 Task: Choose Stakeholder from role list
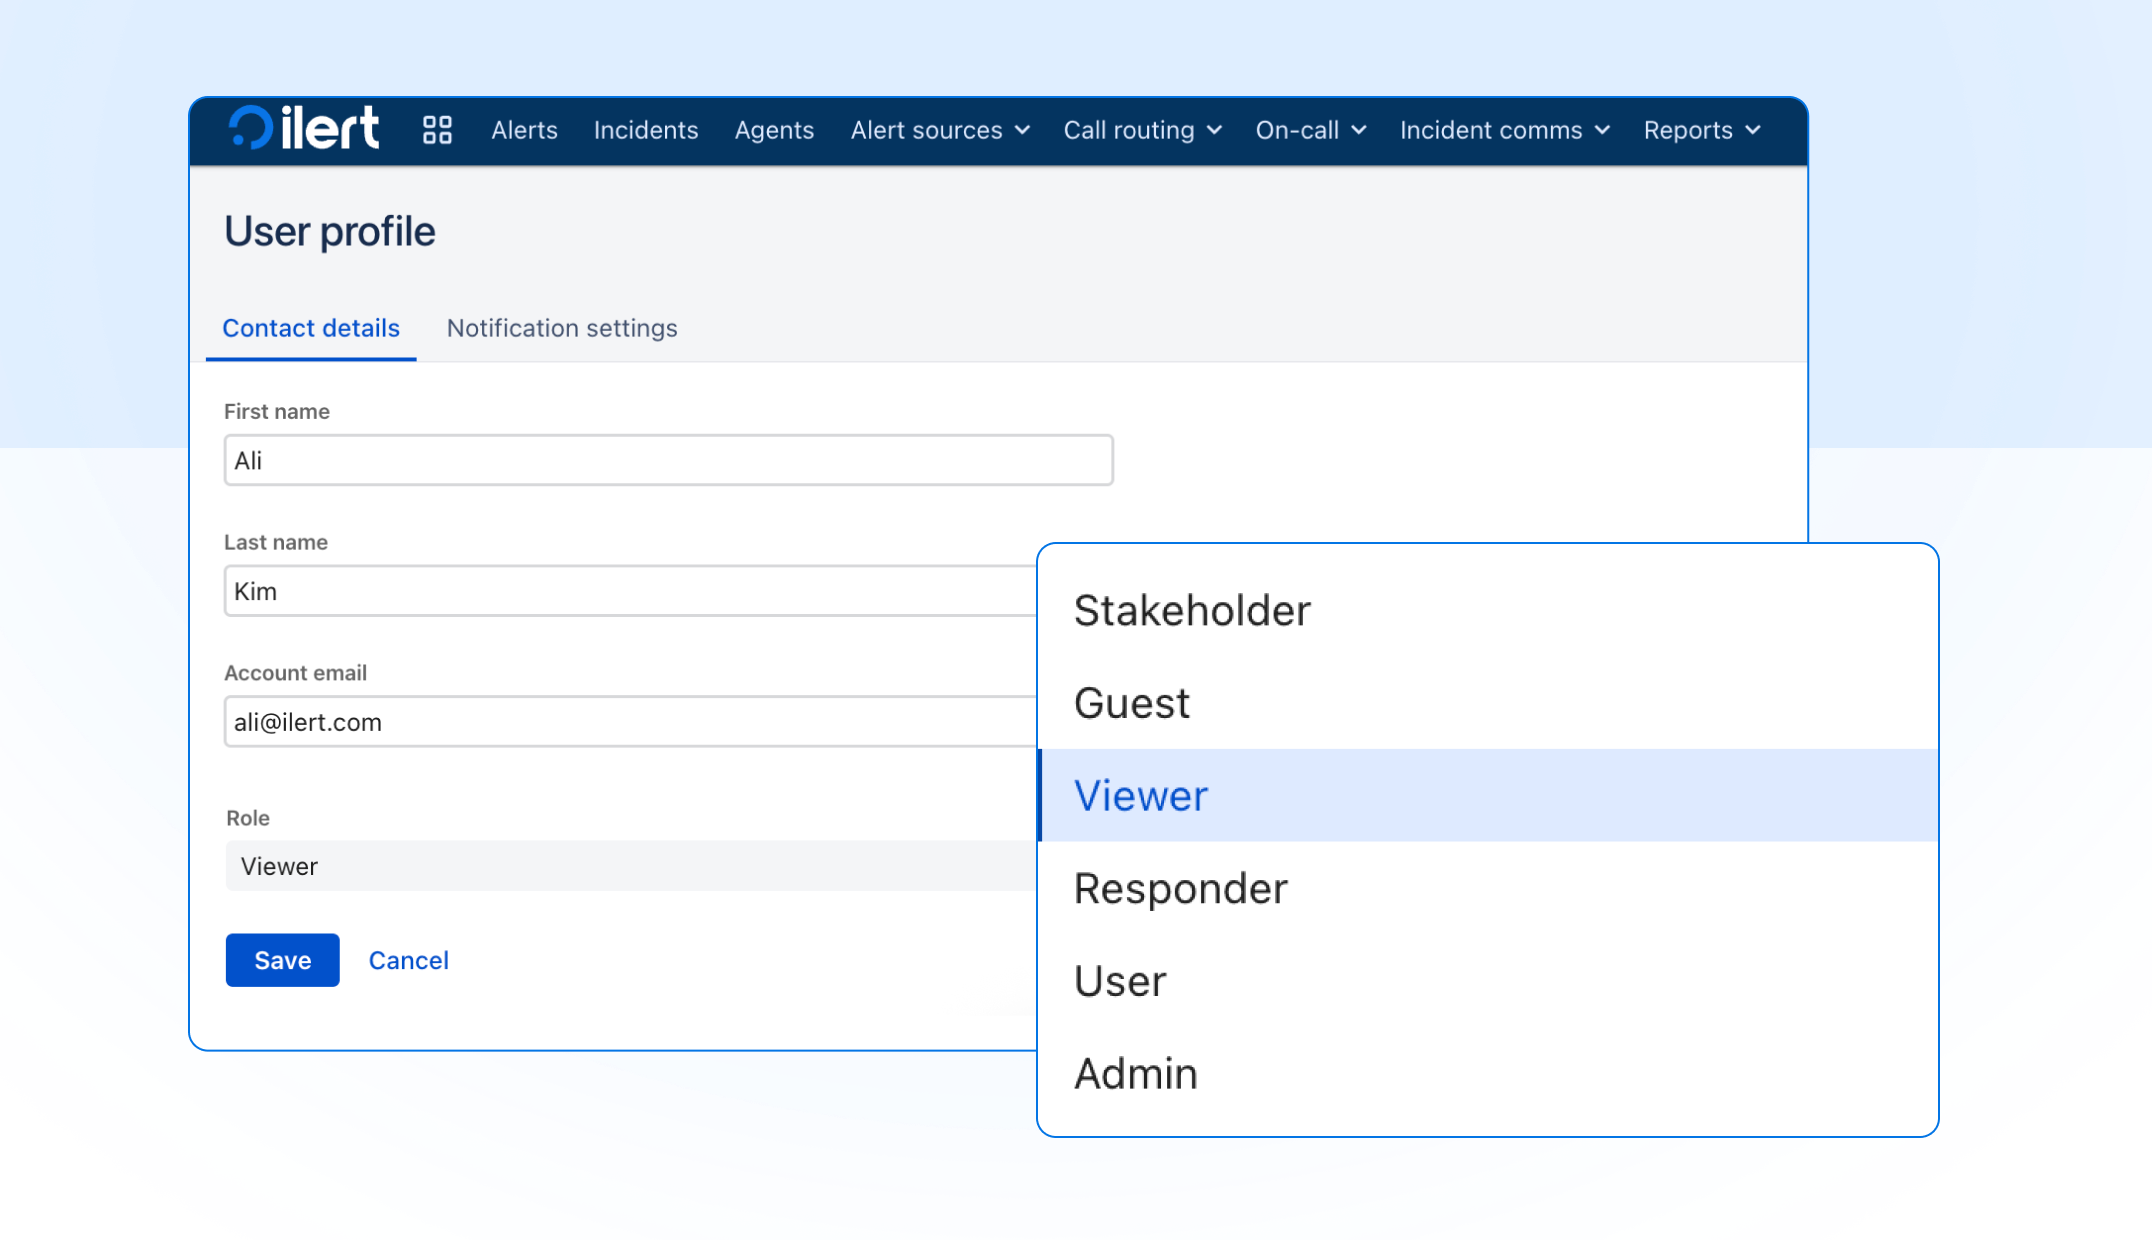tap(1192, 611)
